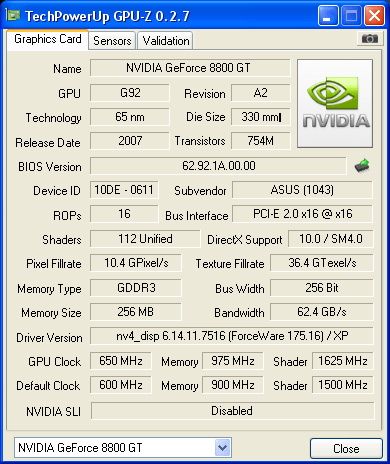Open the Validation tab
Screen dimensions: 390x464
tap(166, 41)
